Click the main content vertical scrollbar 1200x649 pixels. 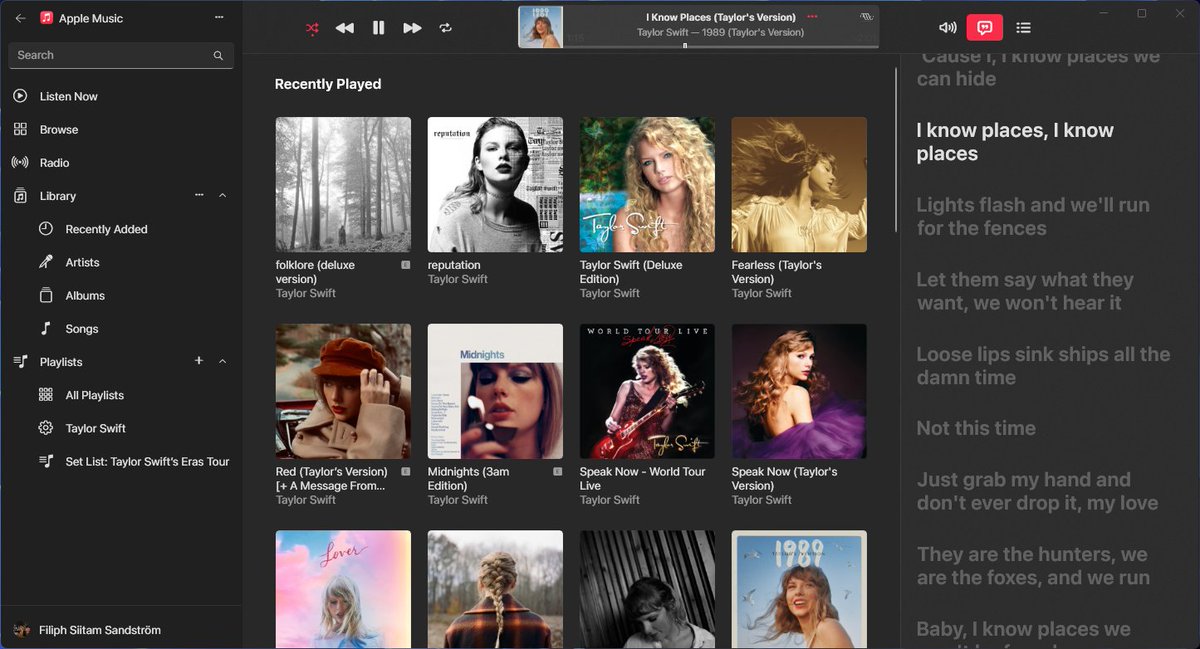pos(896,150)
